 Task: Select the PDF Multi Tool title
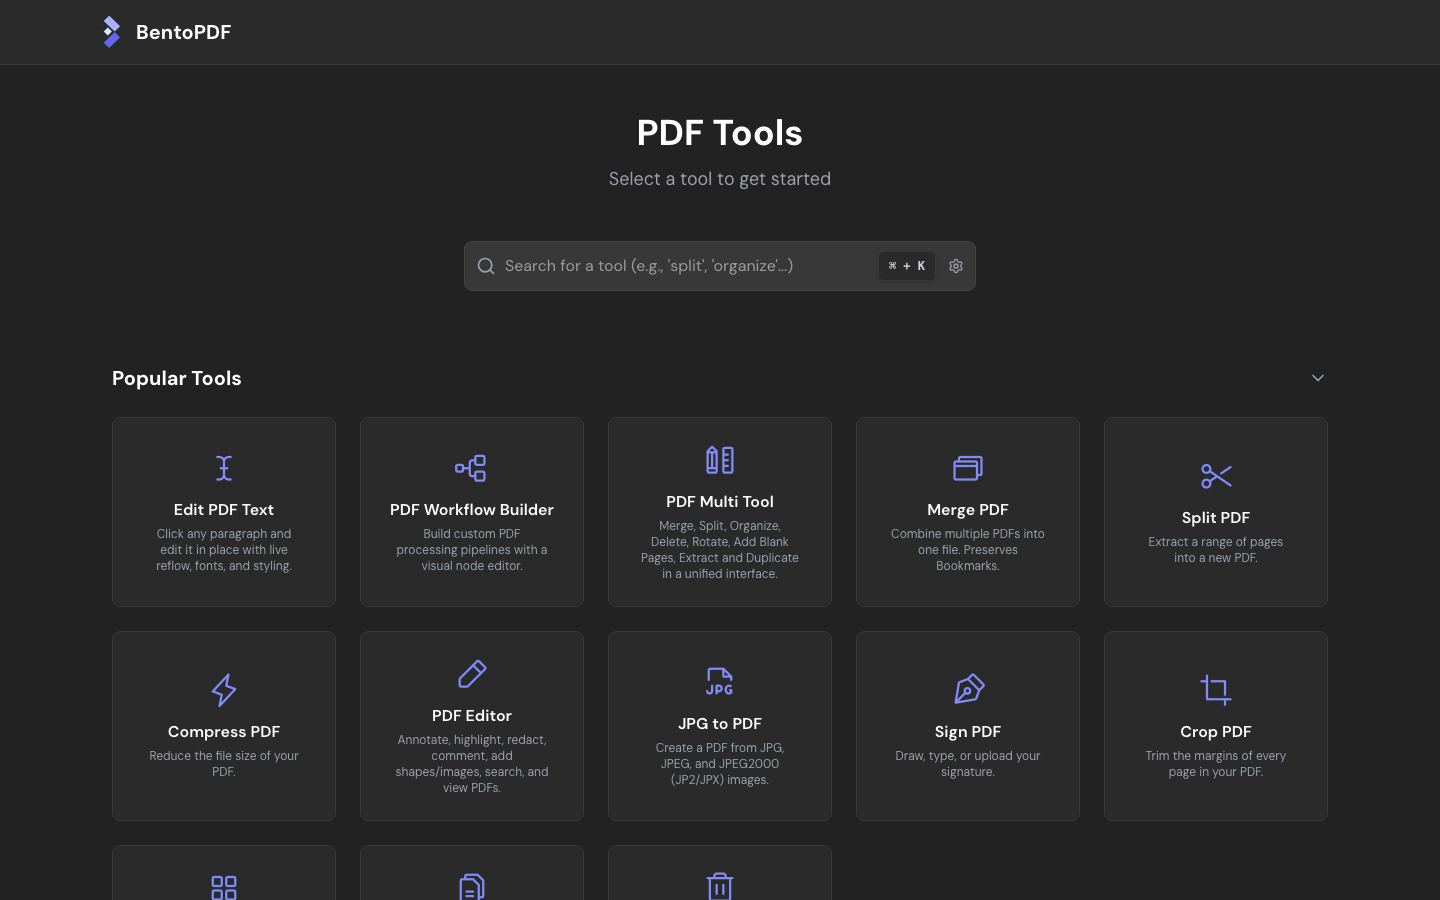click(x=720, y=502)
